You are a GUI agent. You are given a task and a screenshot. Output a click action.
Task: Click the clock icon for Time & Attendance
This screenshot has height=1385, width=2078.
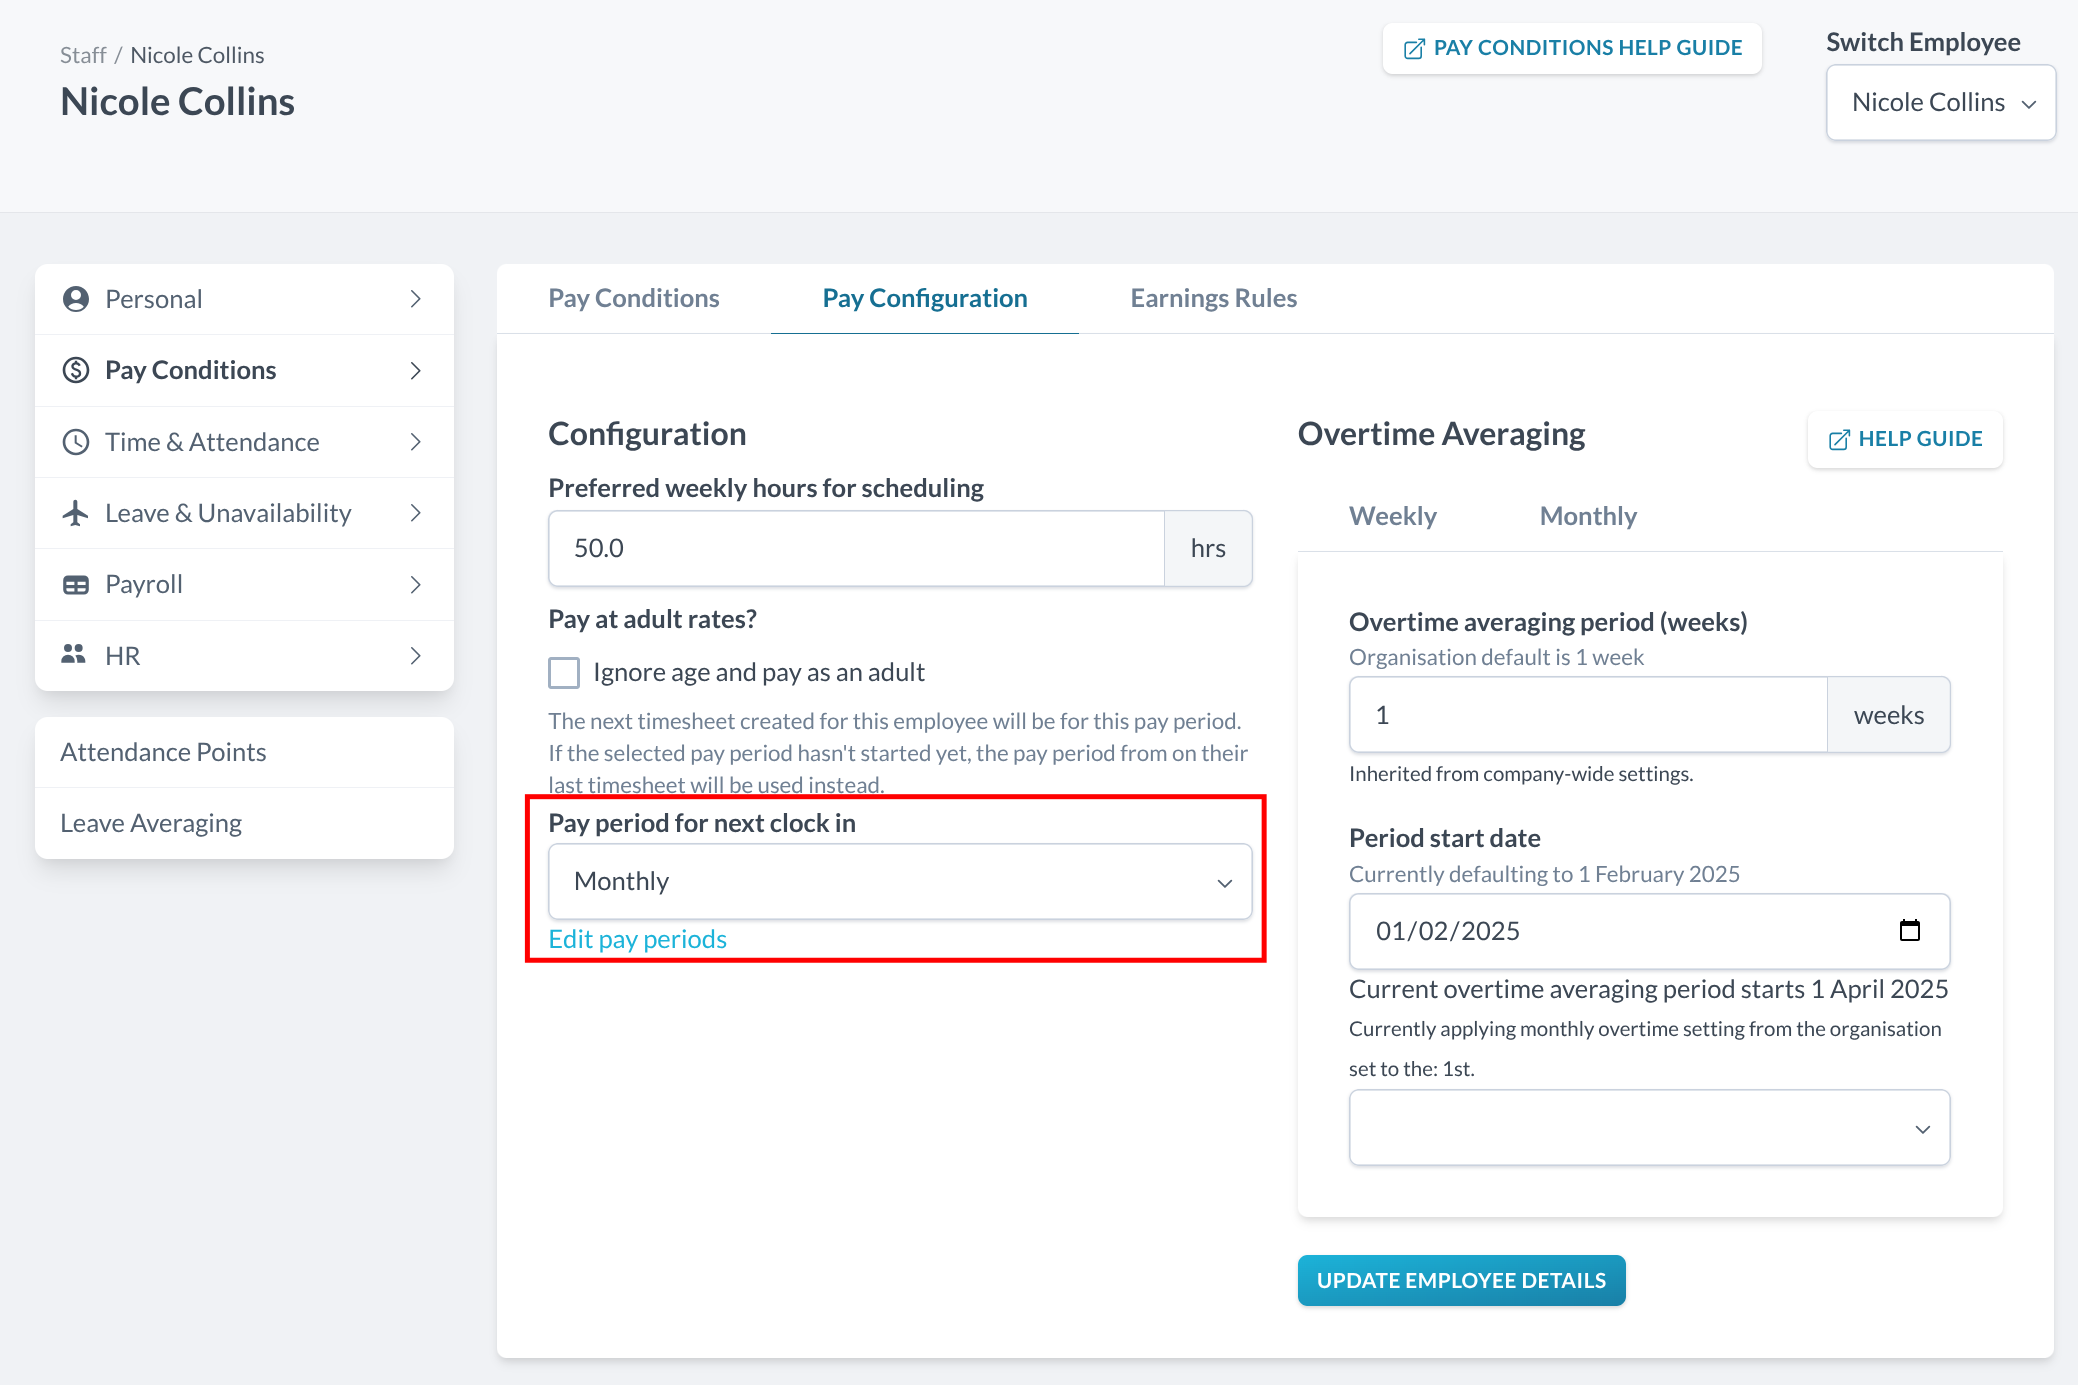tap(76, 442)
